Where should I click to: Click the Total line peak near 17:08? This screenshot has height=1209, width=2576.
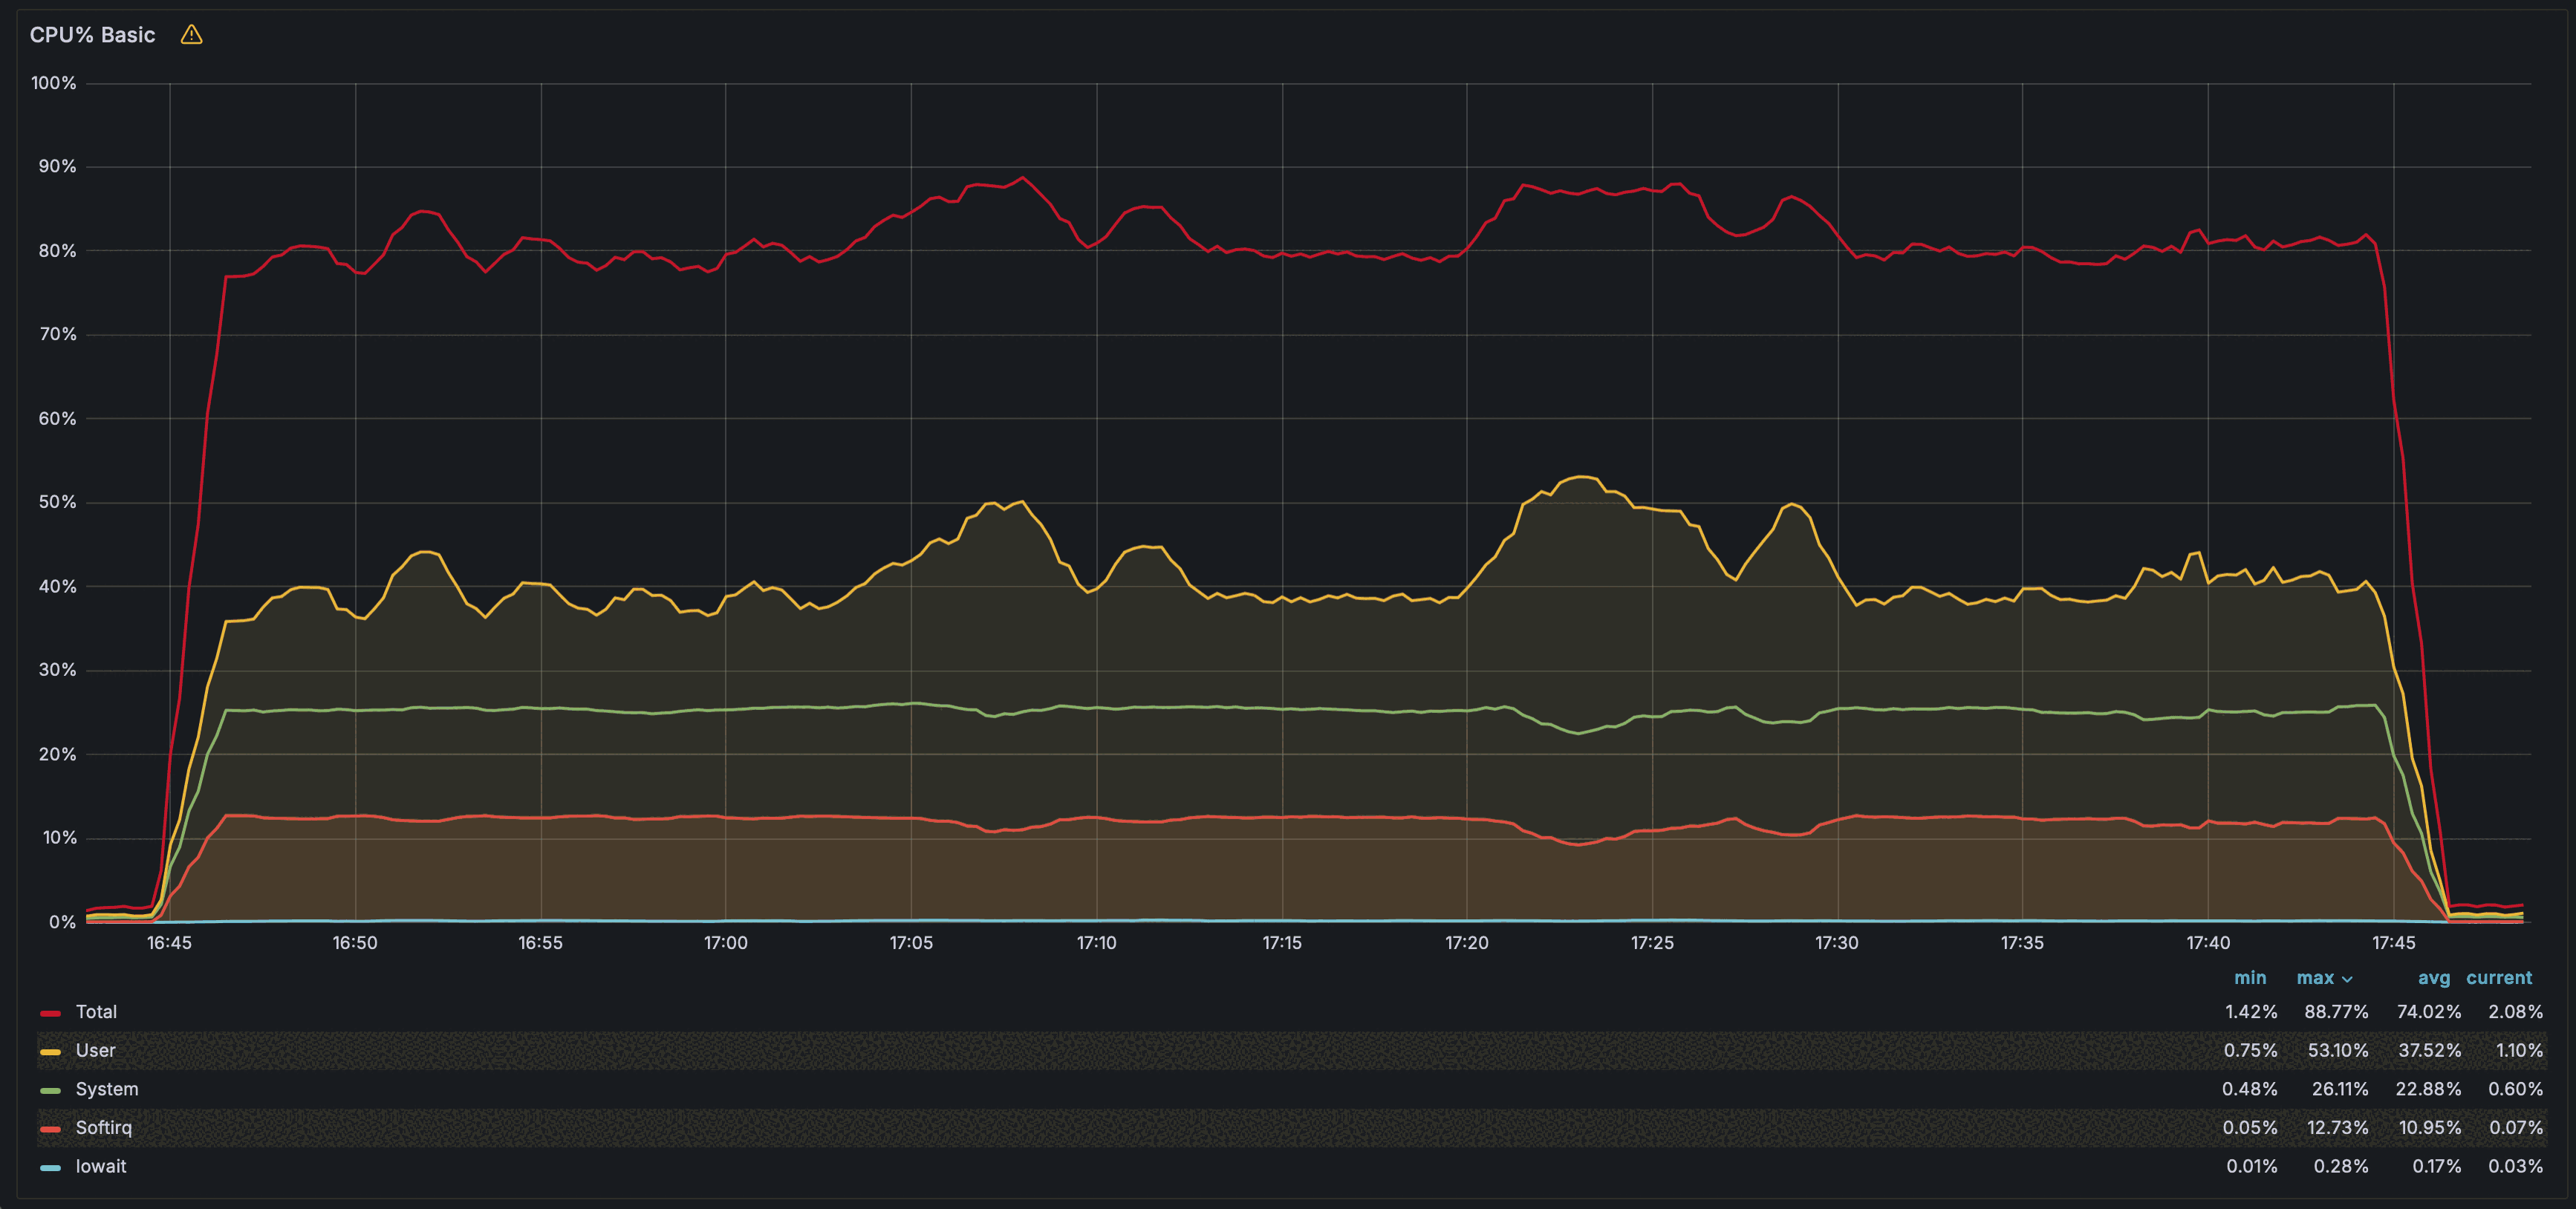pyautogui.click(x=1021, y=178)
